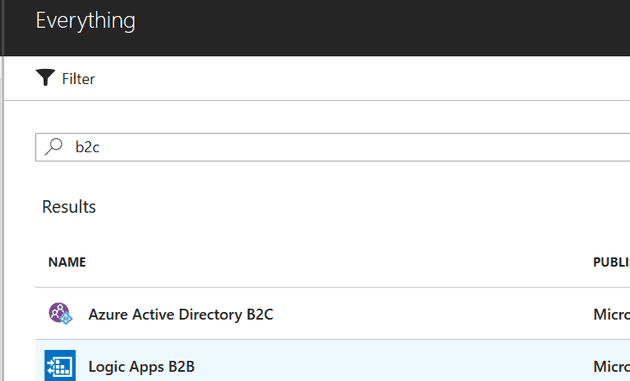
Task: Click the Azure Active Directory B2C icon
Action: (x=60, y=314)
